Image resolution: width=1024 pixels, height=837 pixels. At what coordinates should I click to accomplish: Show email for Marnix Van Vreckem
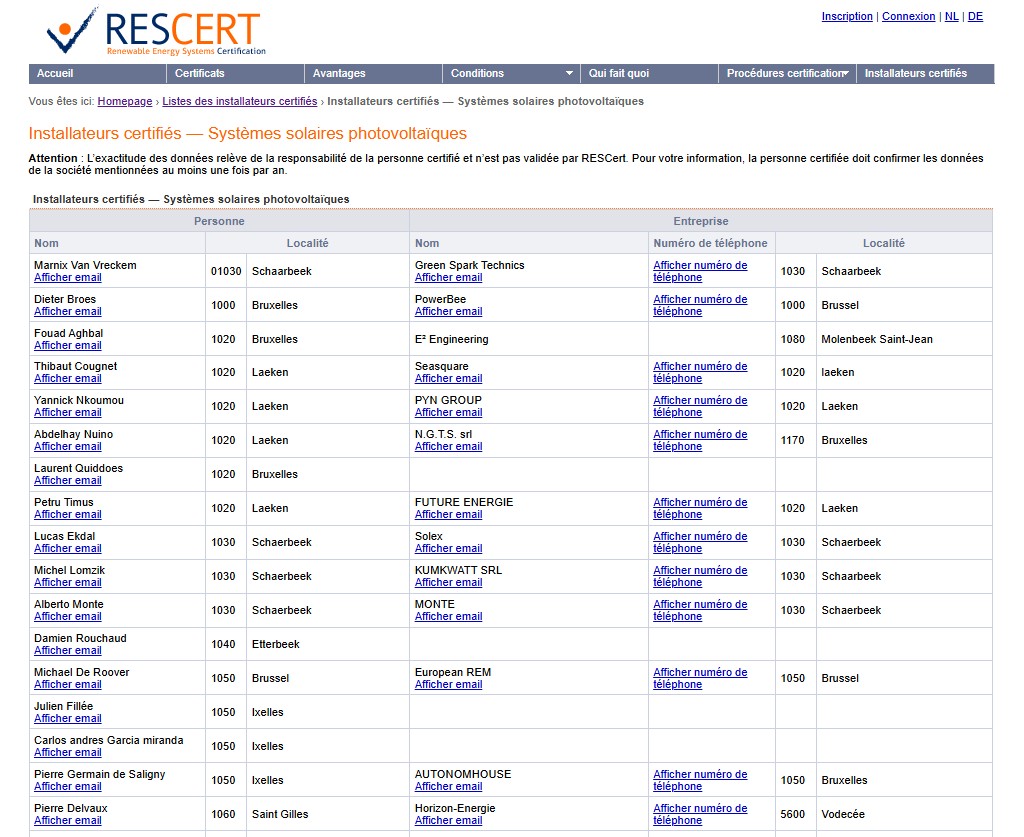pos(67,277)
